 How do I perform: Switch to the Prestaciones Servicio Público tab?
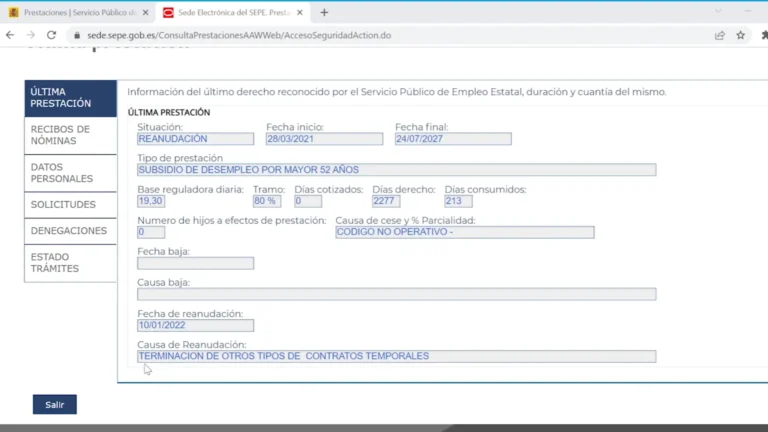point(78,13)
